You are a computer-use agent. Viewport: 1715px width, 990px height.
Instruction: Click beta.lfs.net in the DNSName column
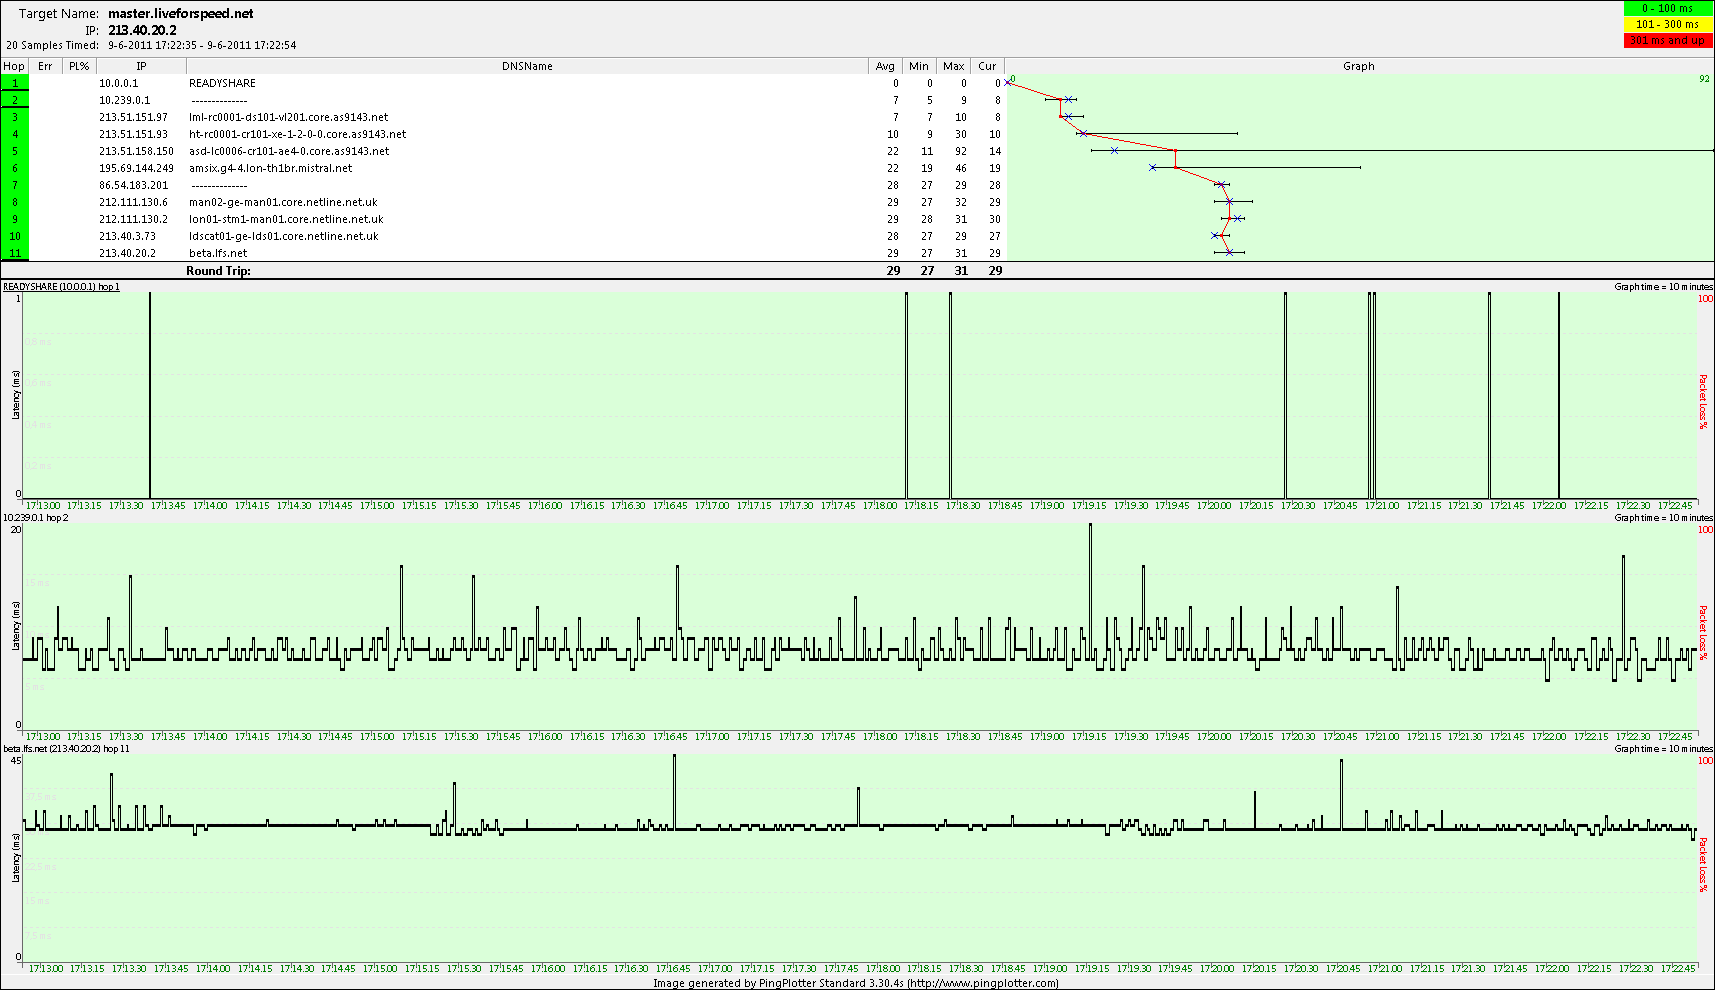click(x=217, y=253)
